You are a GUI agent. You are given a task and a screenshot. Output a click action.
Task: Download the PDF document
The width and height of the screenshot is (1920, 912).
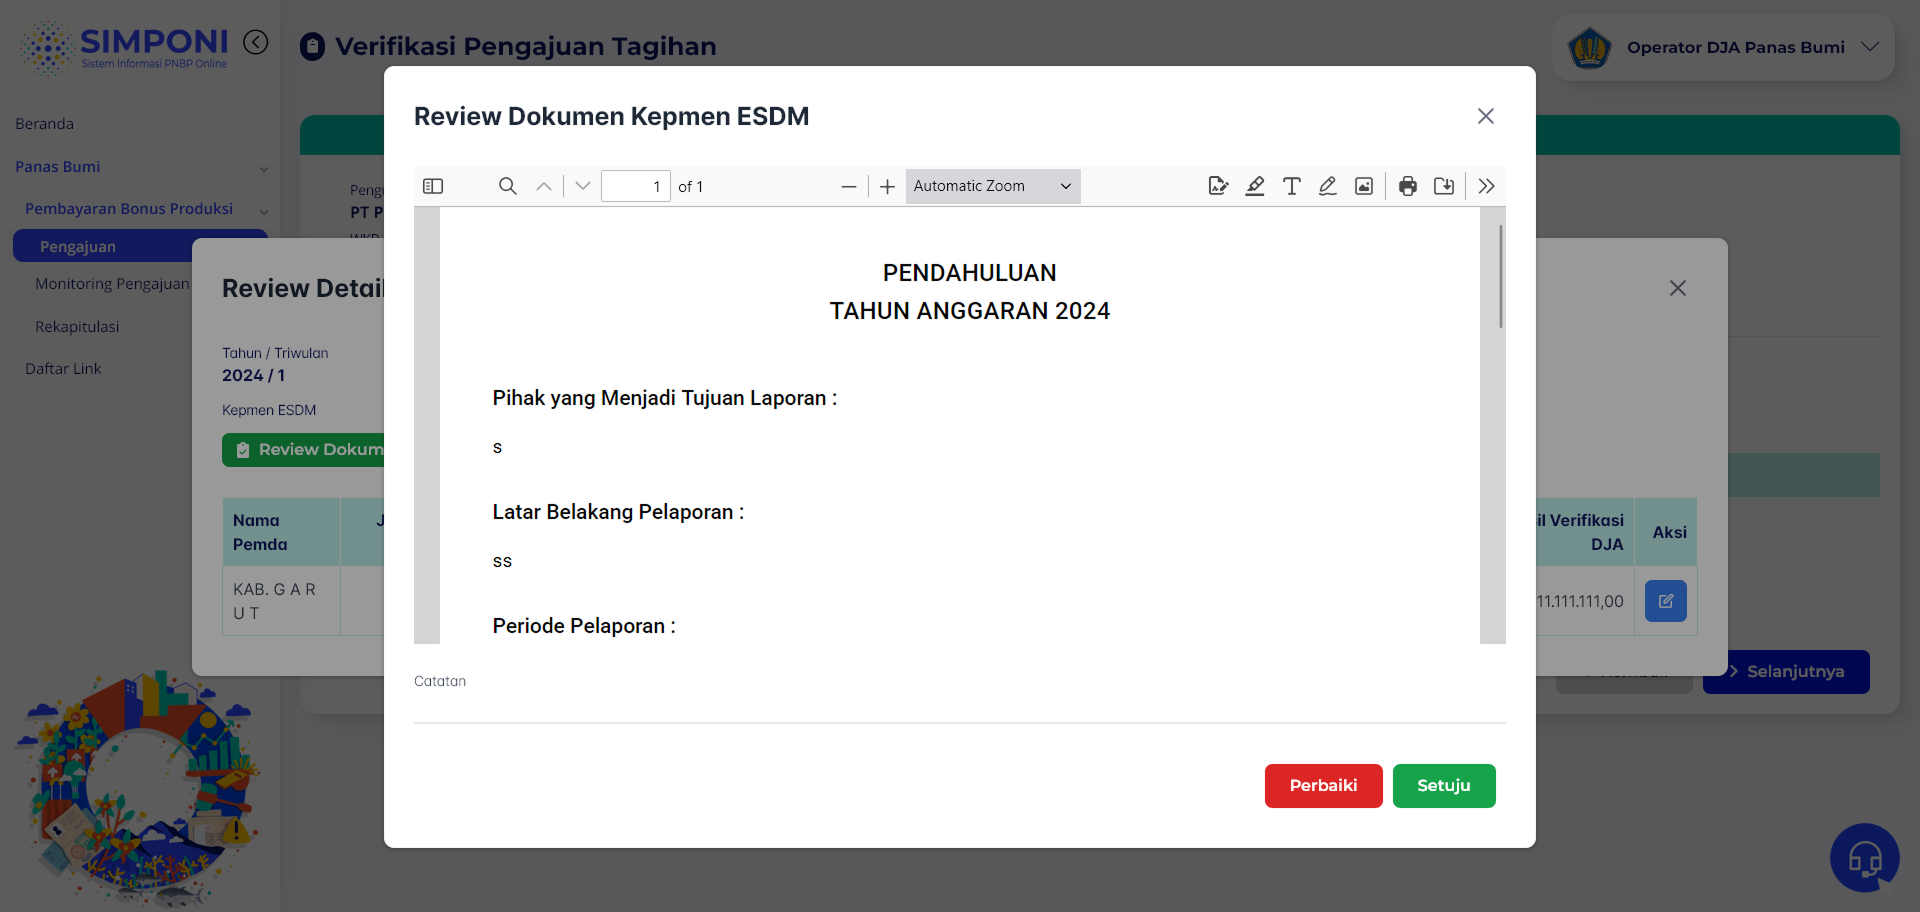1444,186
